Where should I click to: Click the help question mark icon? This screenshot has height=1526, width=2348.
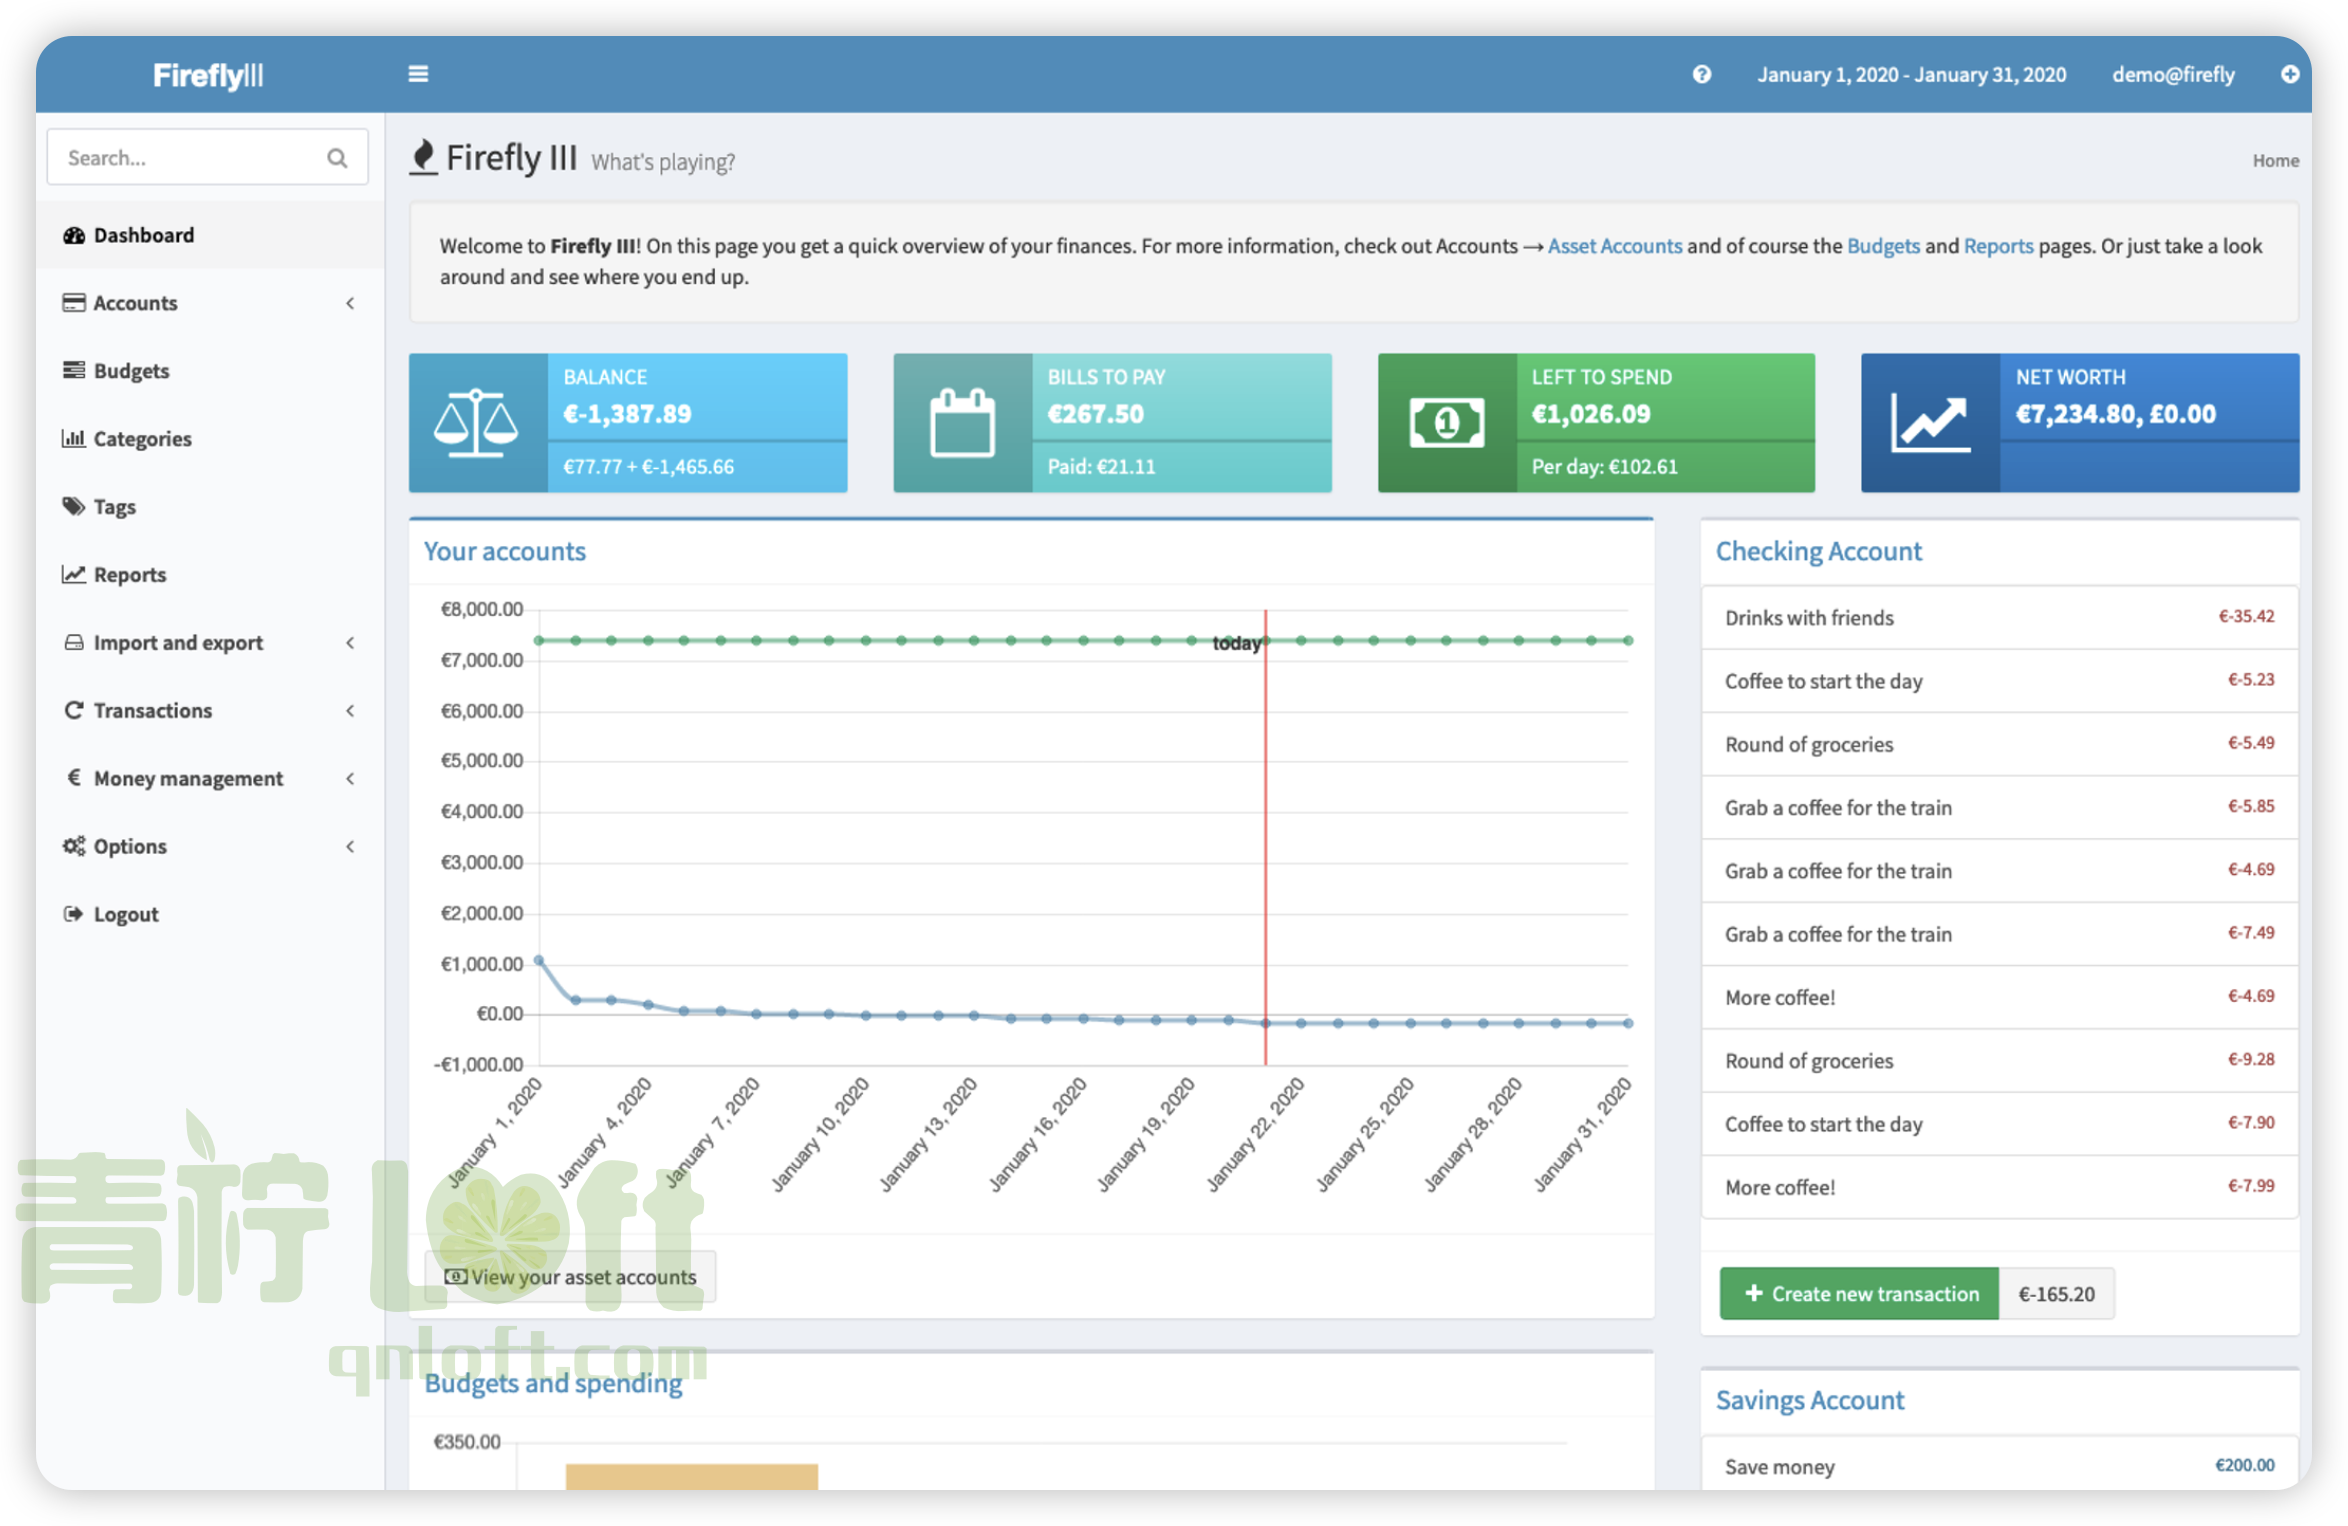tap(1701, 74)
